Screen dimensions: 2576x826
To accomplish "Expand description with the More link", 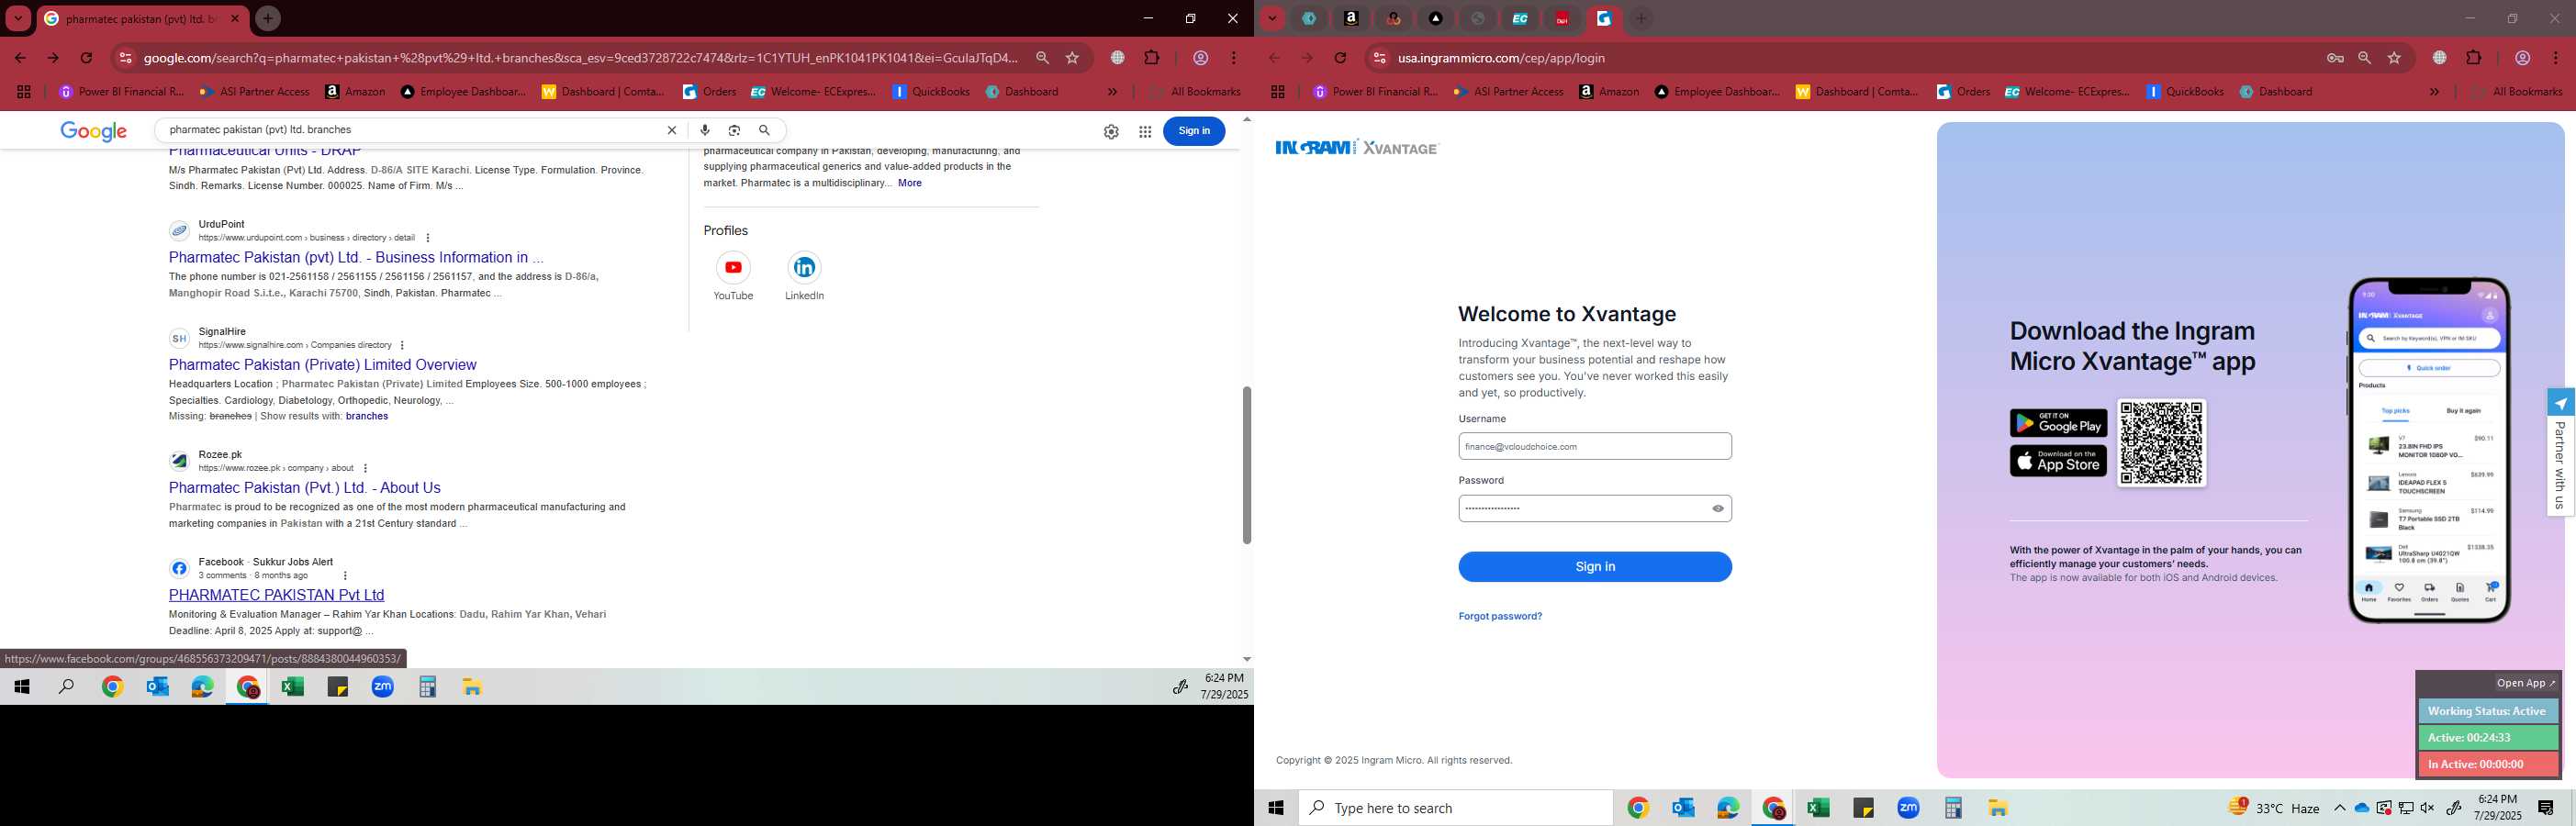I will [909, 183].
